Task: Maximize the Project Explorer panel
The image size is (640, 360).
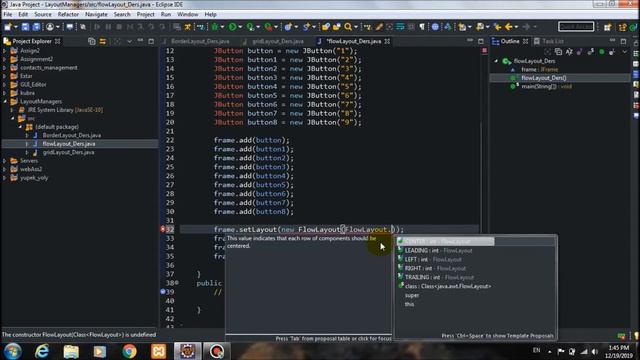Action: pos(151,41)
